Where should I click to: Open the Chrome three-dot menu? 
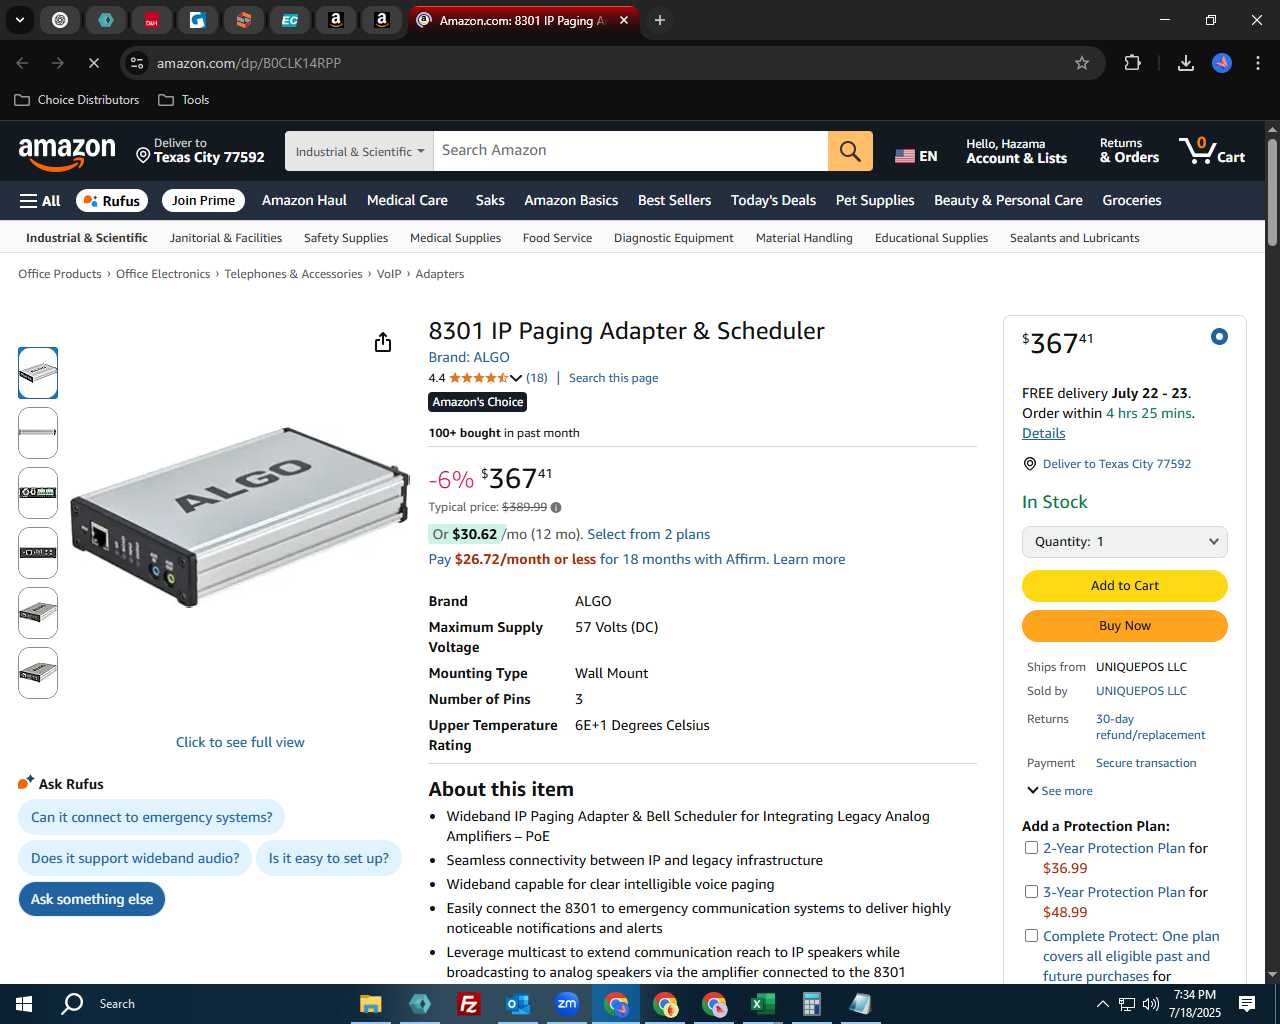(x=1258, y=63)
